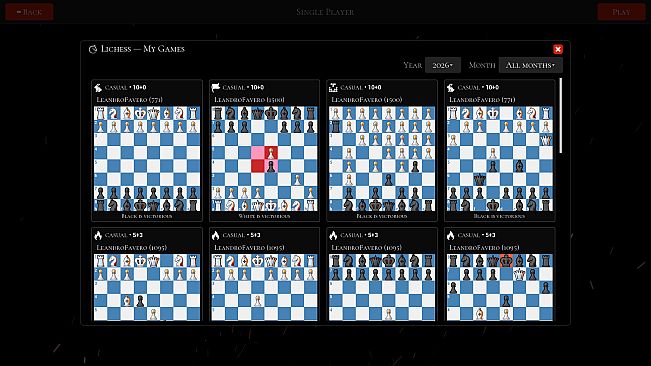
Task: Click 'LeandroFavero (1095)' above bishop-facing-pawn board
Action: coord(132,247)
